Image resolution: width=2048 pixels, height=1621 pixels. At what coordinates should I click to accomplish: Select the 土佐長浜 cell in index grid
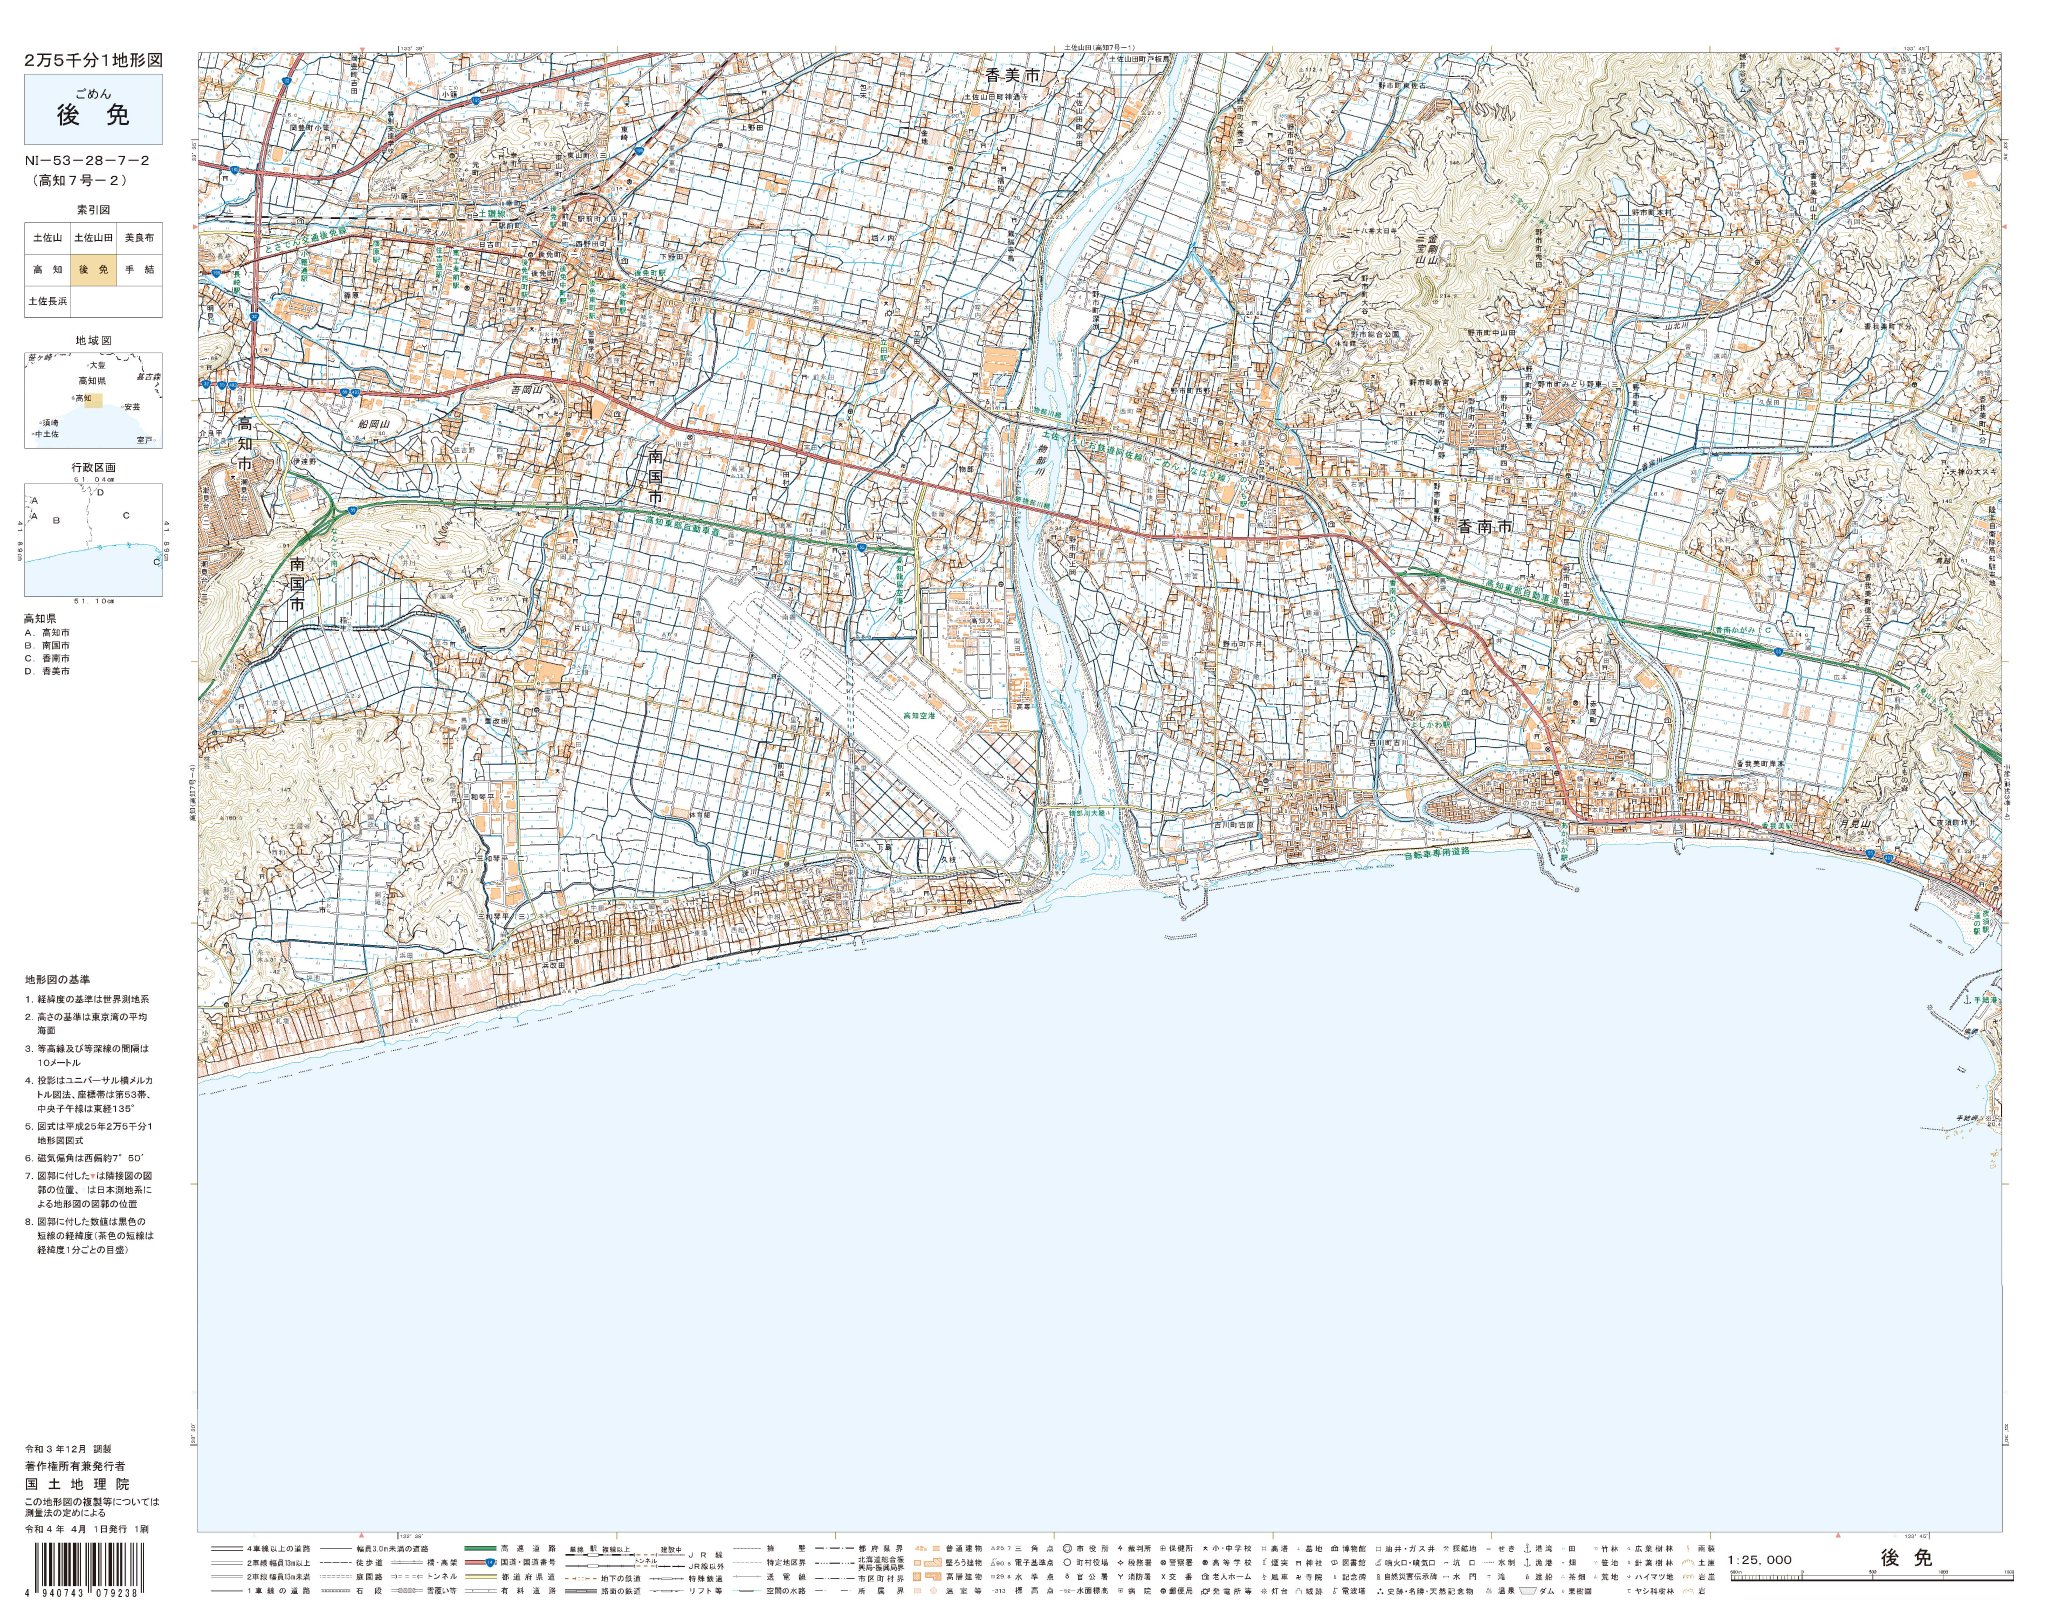coord(47,301)
